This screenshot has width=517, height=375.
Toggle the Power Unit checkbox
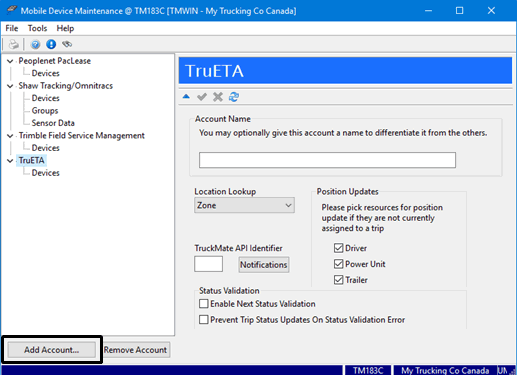coord(338,264)
